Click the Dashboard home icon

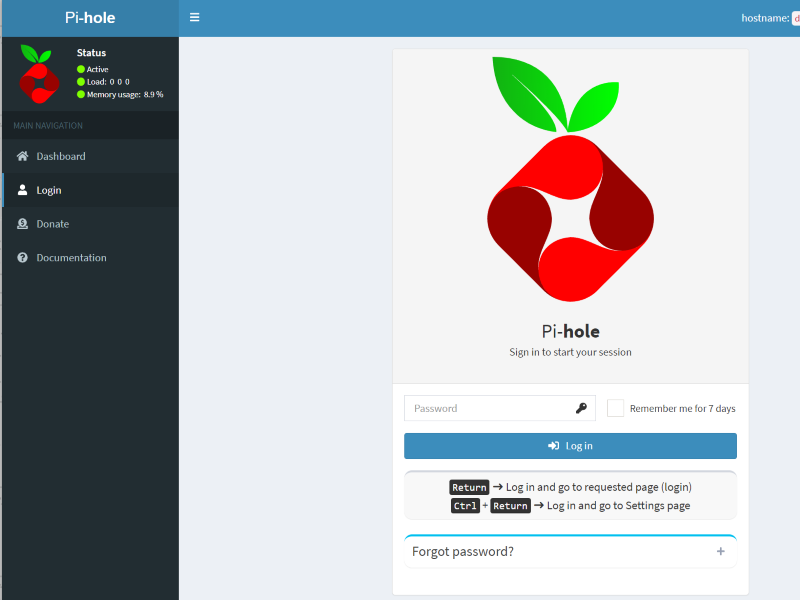coord(22,156)
